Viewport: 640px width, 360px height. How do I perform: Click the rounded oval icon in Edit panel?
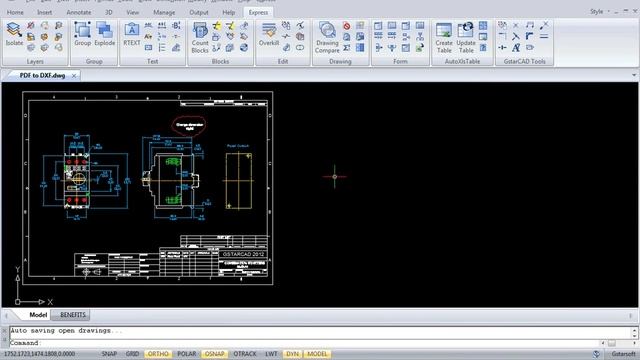click(x=300, y=48)
